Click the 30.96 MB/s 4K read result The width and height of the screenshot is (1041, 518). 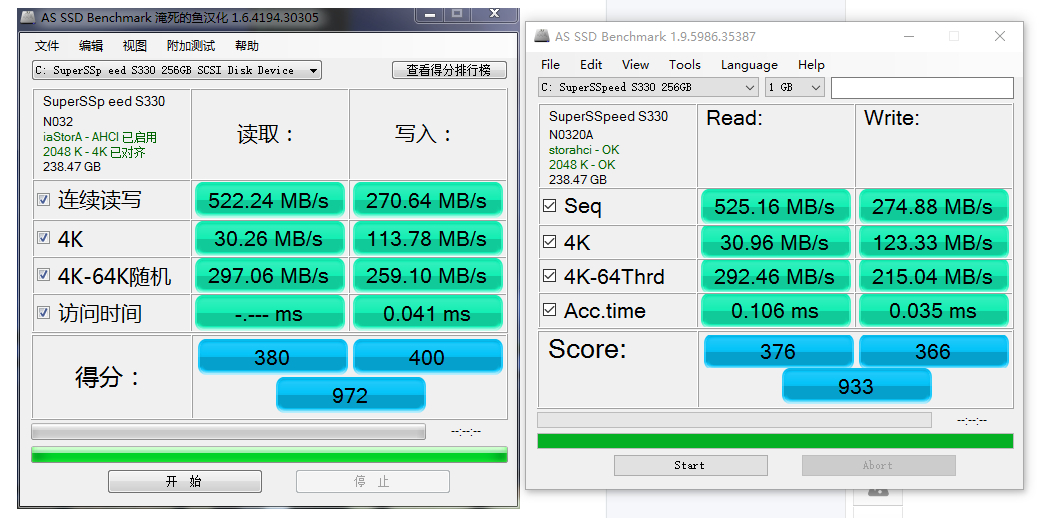tap(775, 242)
